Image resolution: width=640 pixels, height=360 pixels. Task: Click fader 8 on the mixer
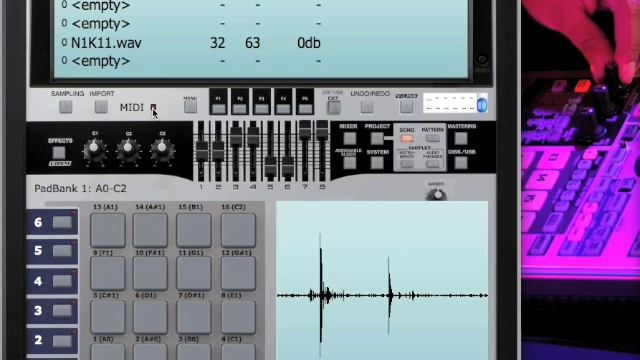pyautogui.click(x=322, y=130)
